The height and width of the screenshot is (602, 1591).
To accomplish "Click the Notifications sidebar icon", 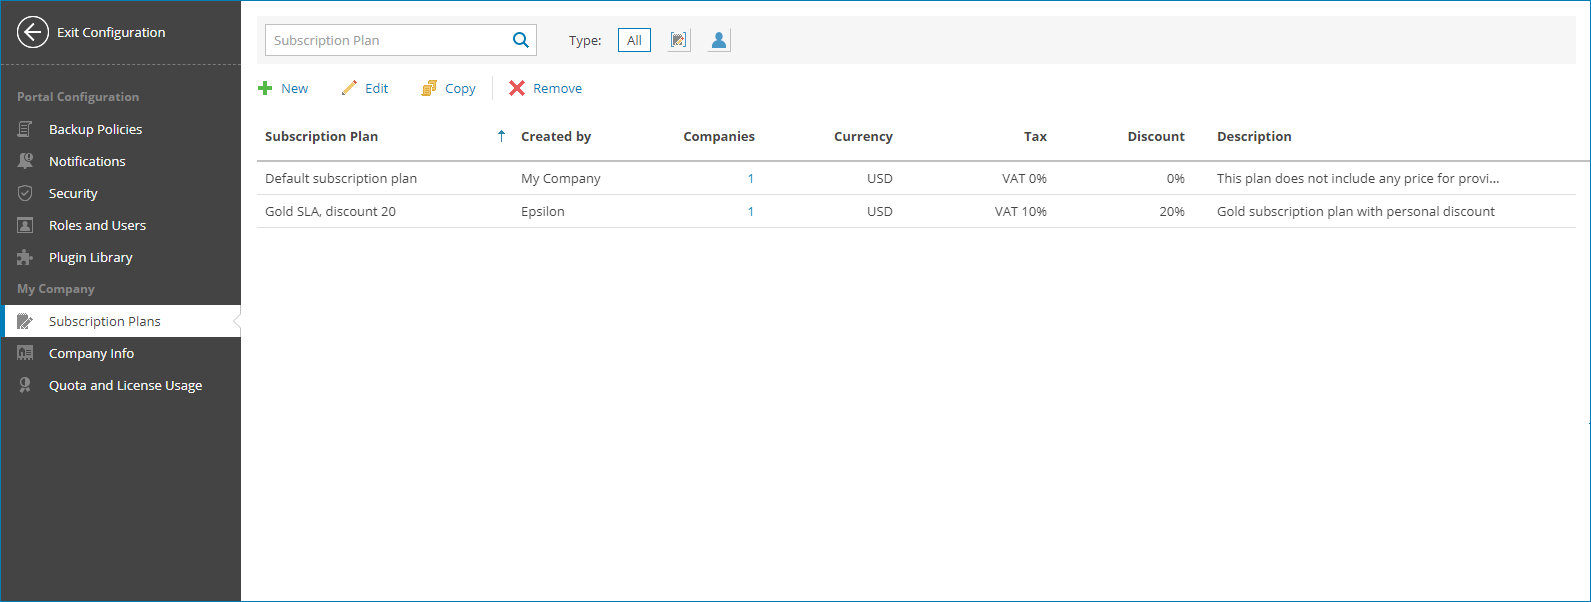I will 25,161.
